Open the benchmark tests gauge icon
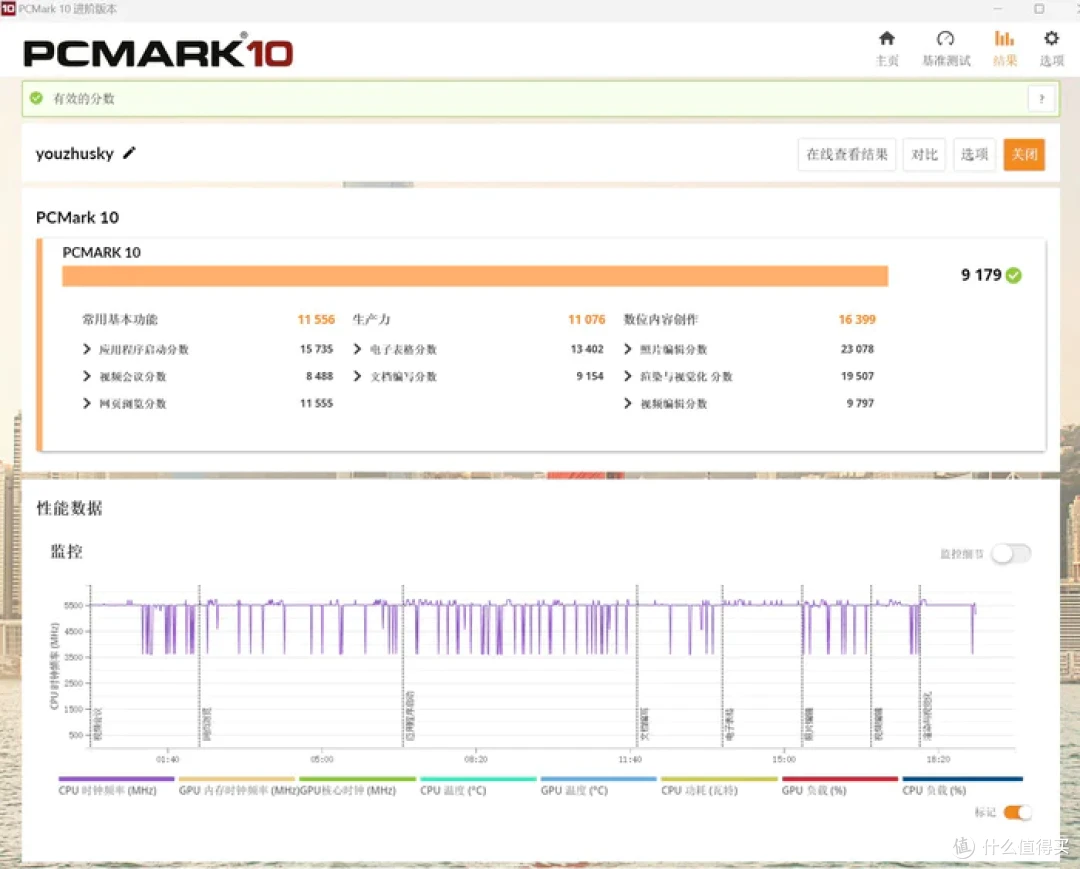This screenshot has height=869, width=1080. (946, 39)
